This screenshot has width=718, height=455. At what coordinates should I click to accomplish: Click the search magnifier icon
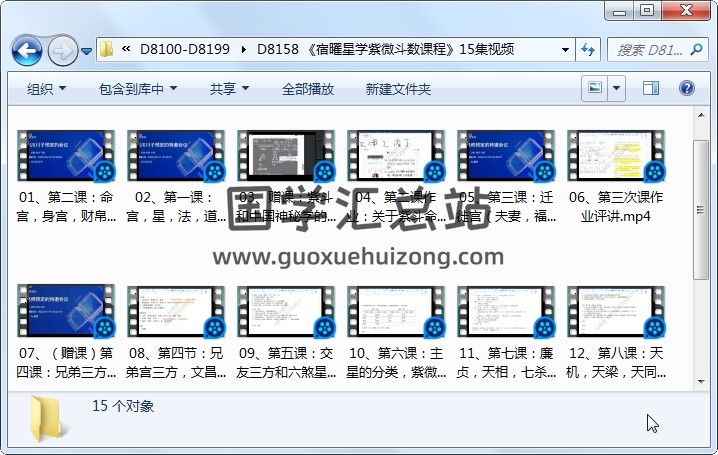[x=696, y=49]
